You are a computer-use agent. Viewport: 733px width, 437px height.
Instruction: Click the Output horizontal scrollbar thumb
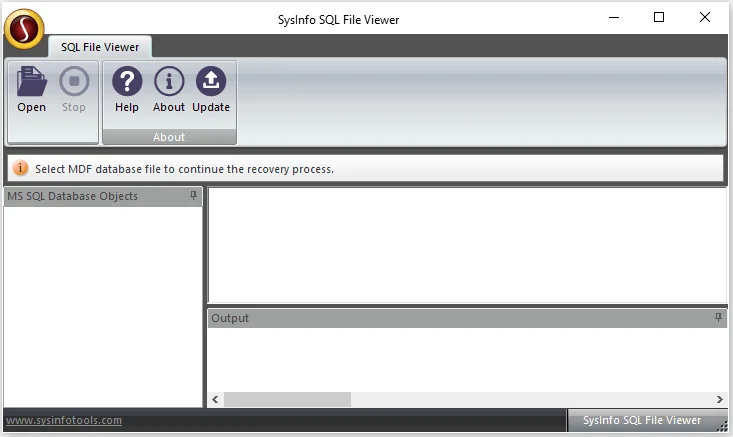287,399
